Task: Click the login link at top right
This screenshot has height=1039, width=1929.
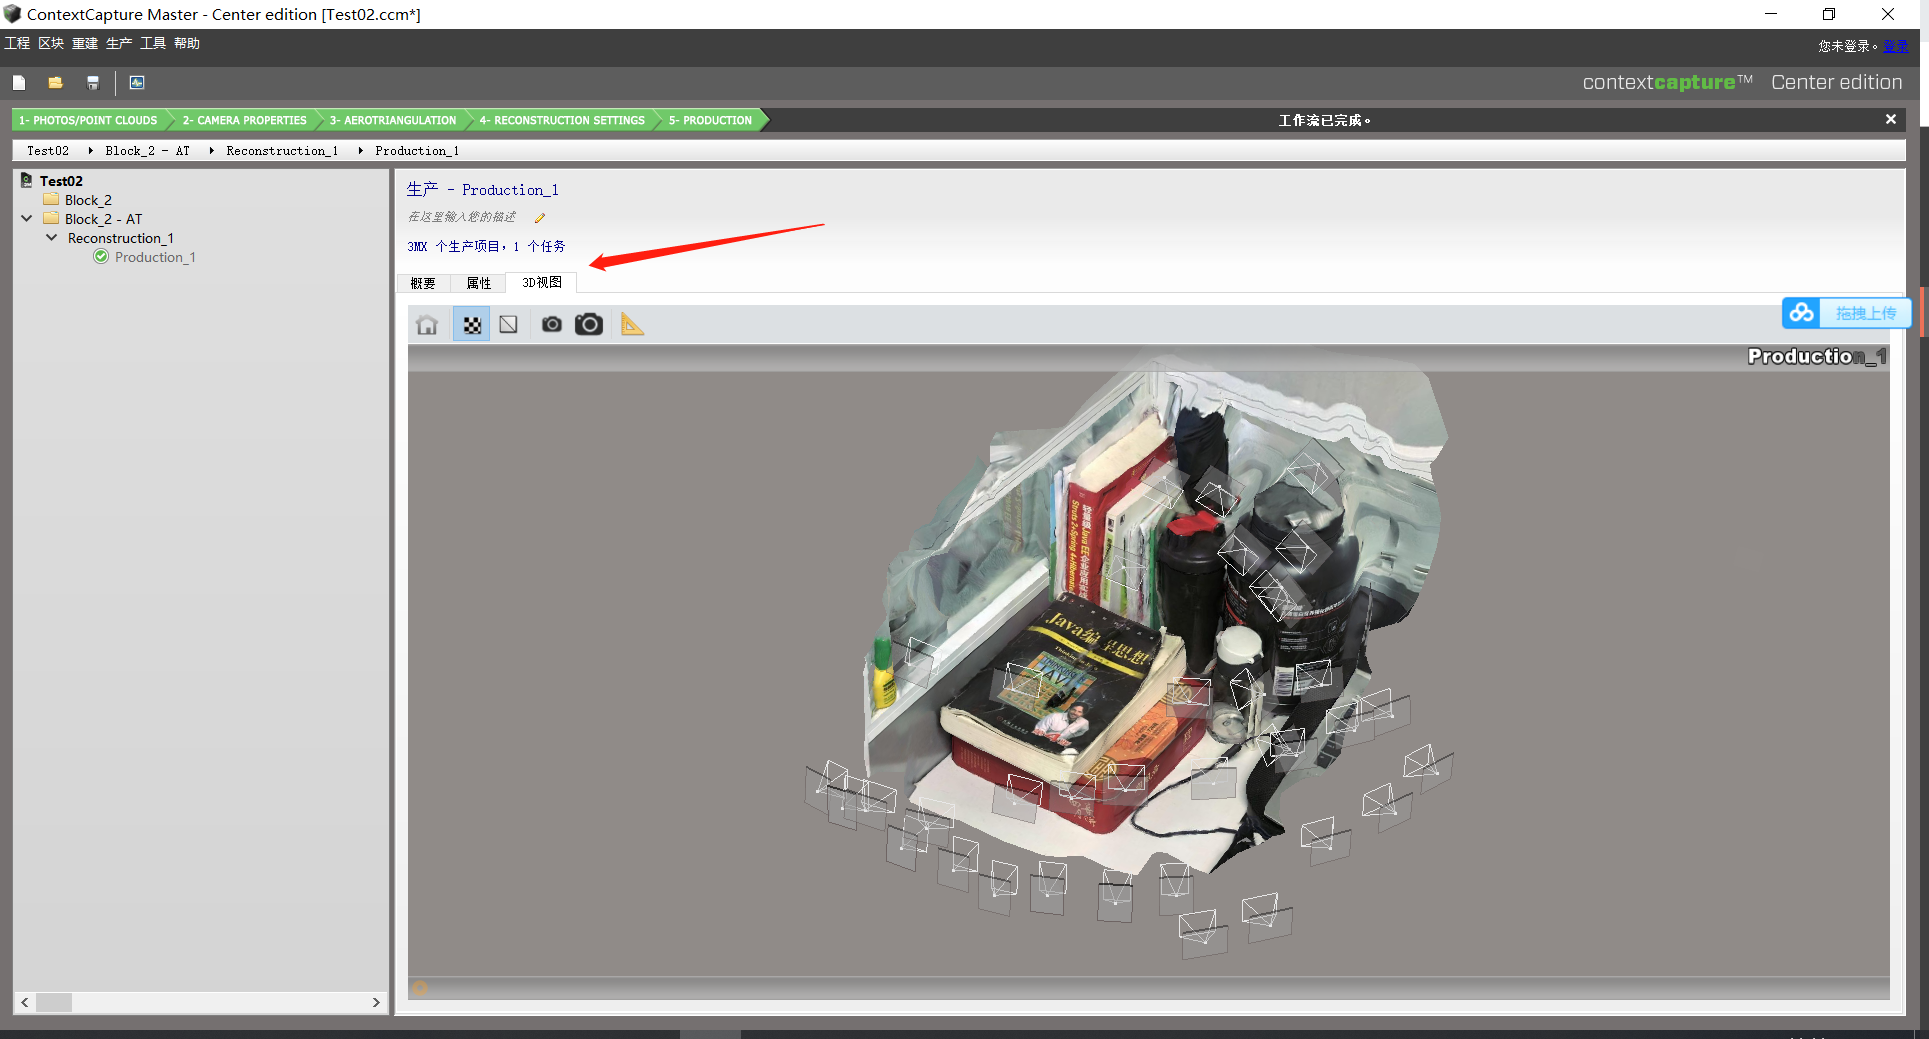Action: [x=1895, y=46]
